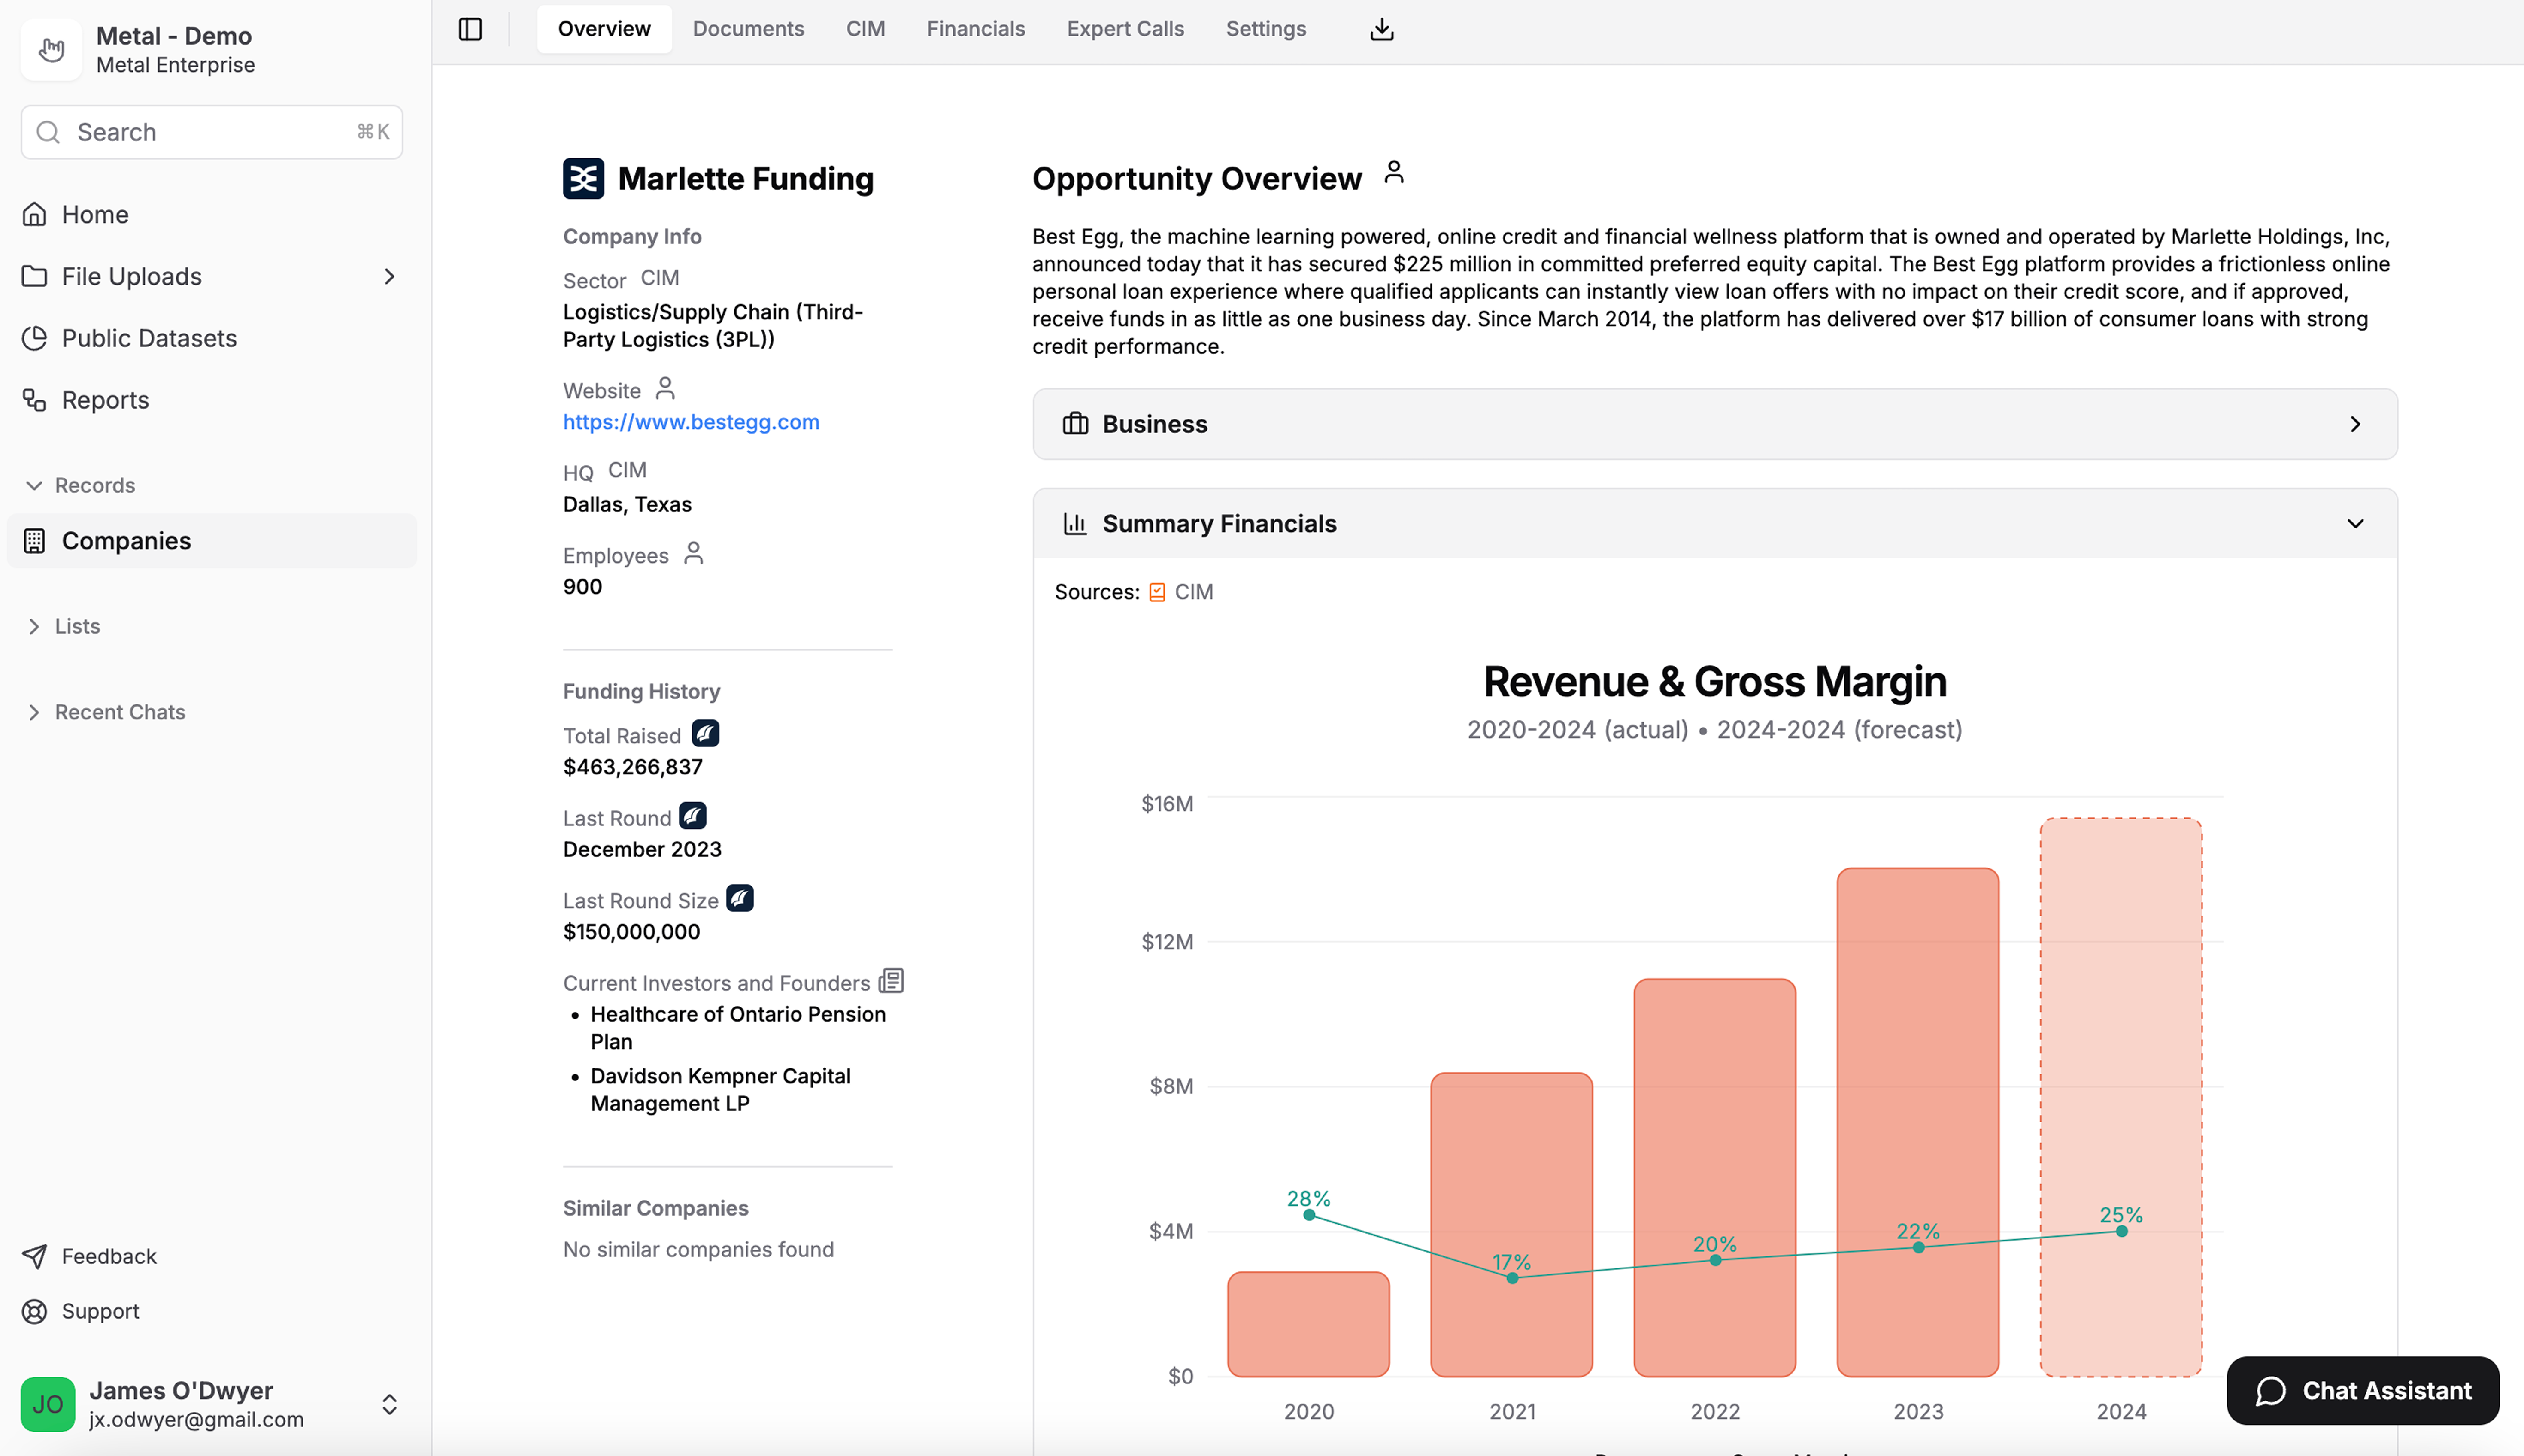This screenshot has width=2524, height=1456.
Task: Click the document icon beside Current Investors
Action: pos(891,981)
